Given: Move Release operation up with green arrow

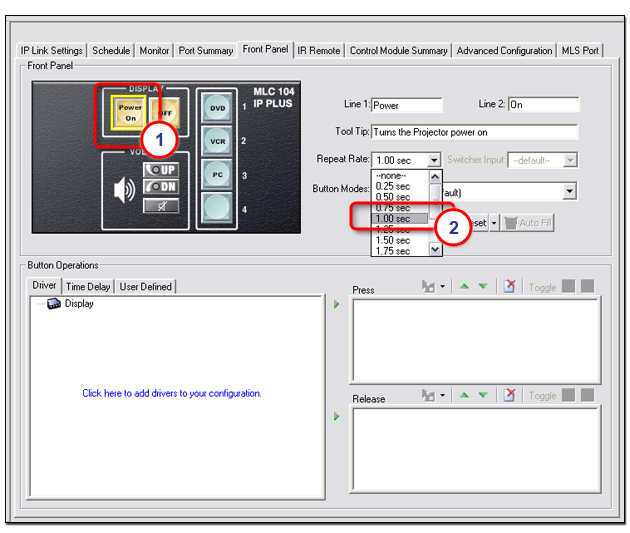Looking at the screenshot, I should pos(464,395).
